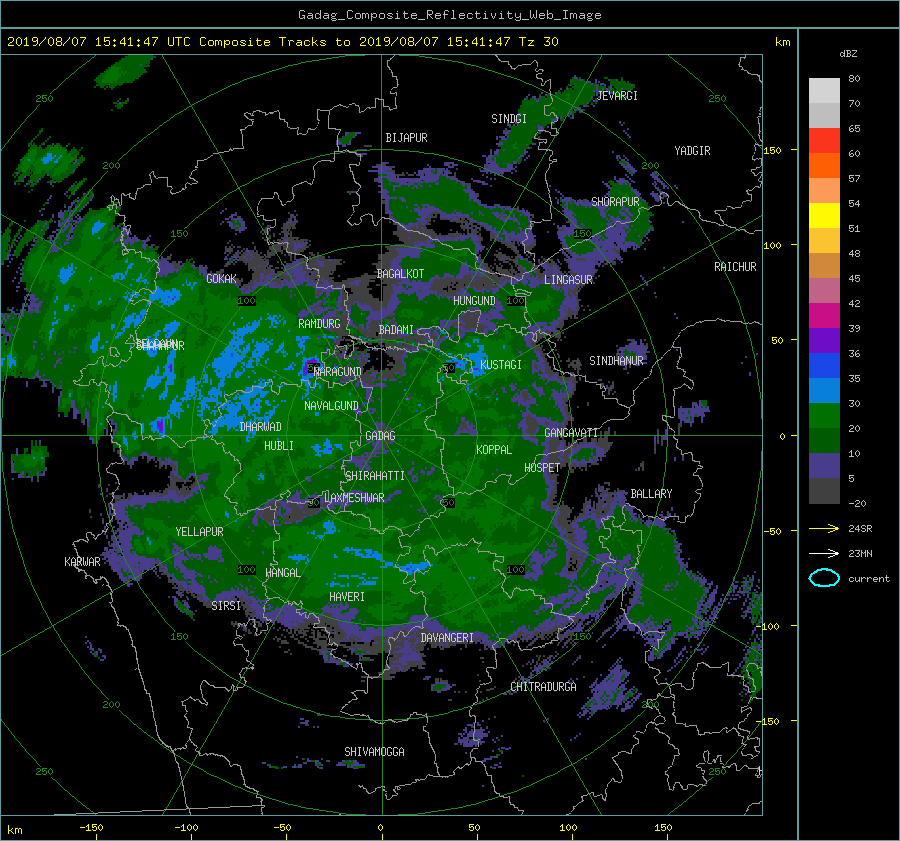Click the 'current' legend text
This screenshot has height=841, width=900.
point(869,579)
